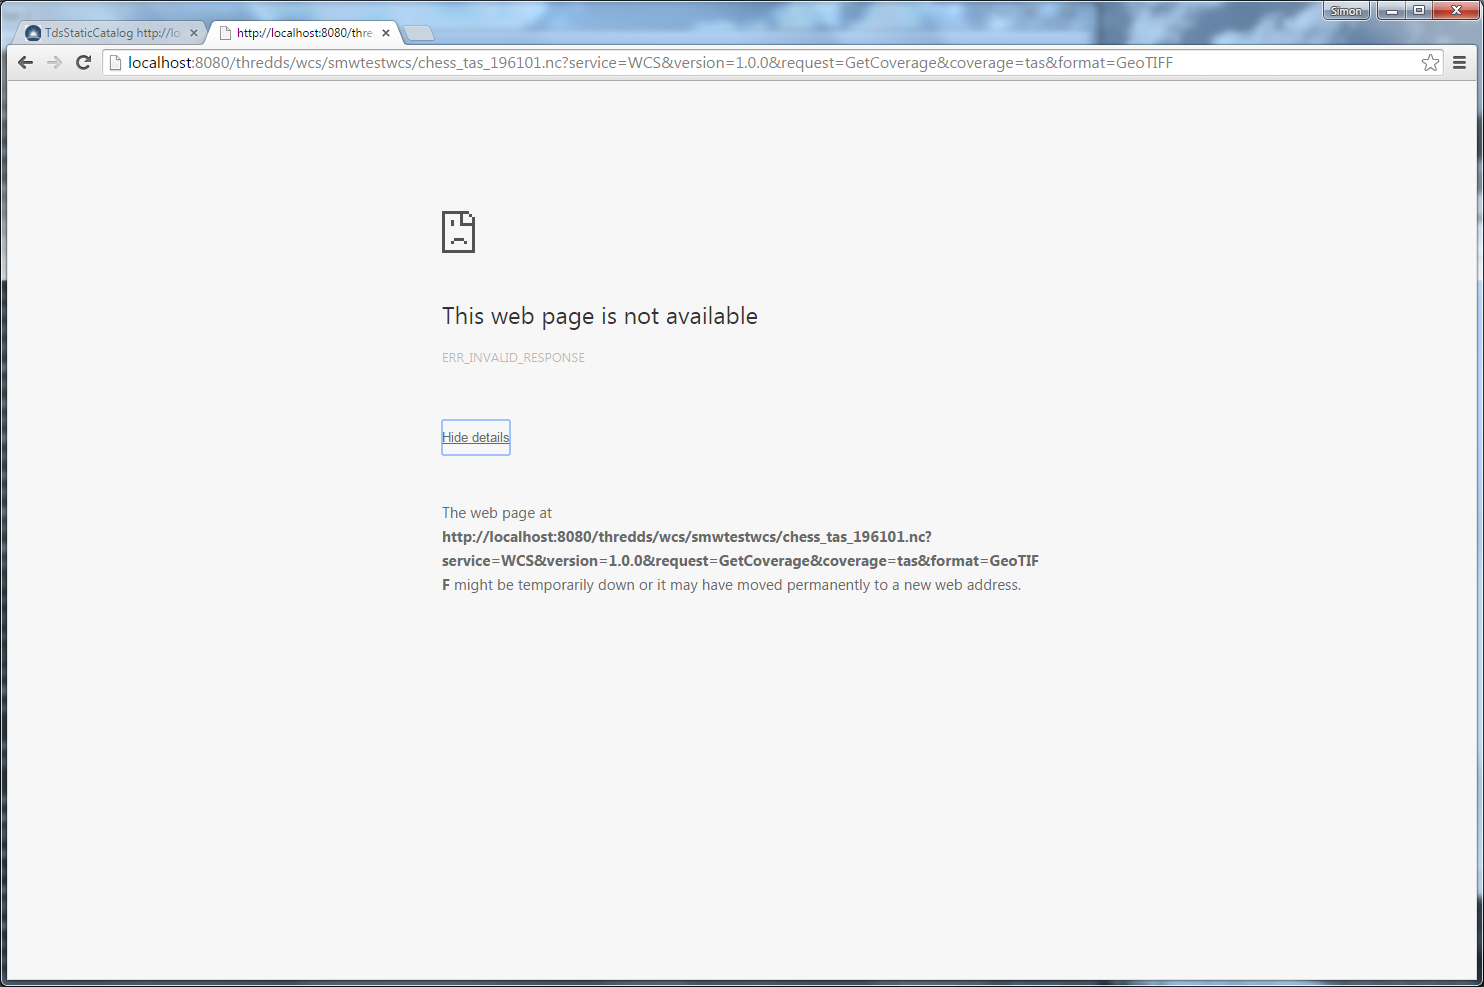
Task: Go back using the browser back arrow
Action: tap(26, 63)
